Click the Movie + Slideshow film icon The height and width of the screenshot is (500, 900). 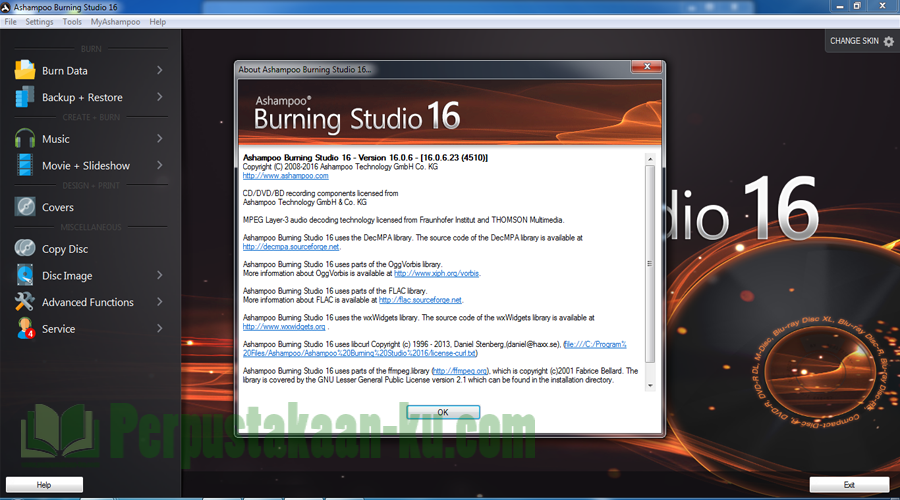25,165
